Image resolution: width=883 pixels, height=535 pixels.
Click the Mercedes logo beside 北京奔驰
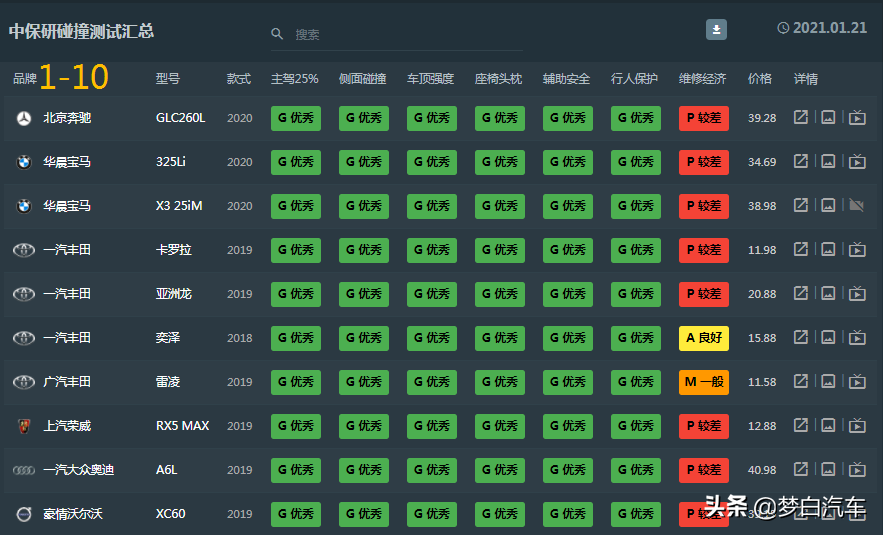24,118
